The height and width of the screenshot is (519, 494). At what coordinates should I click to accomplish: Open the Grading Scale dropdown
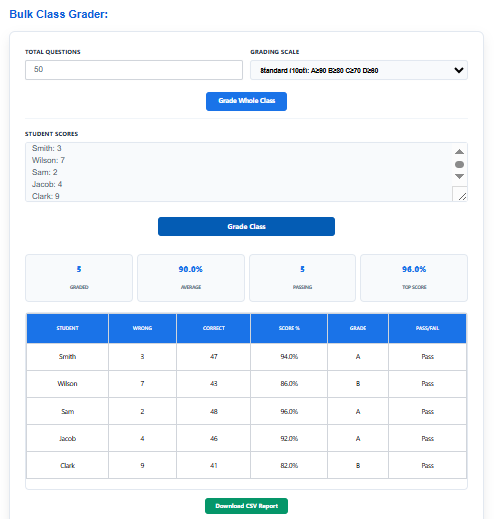[359, 70]
